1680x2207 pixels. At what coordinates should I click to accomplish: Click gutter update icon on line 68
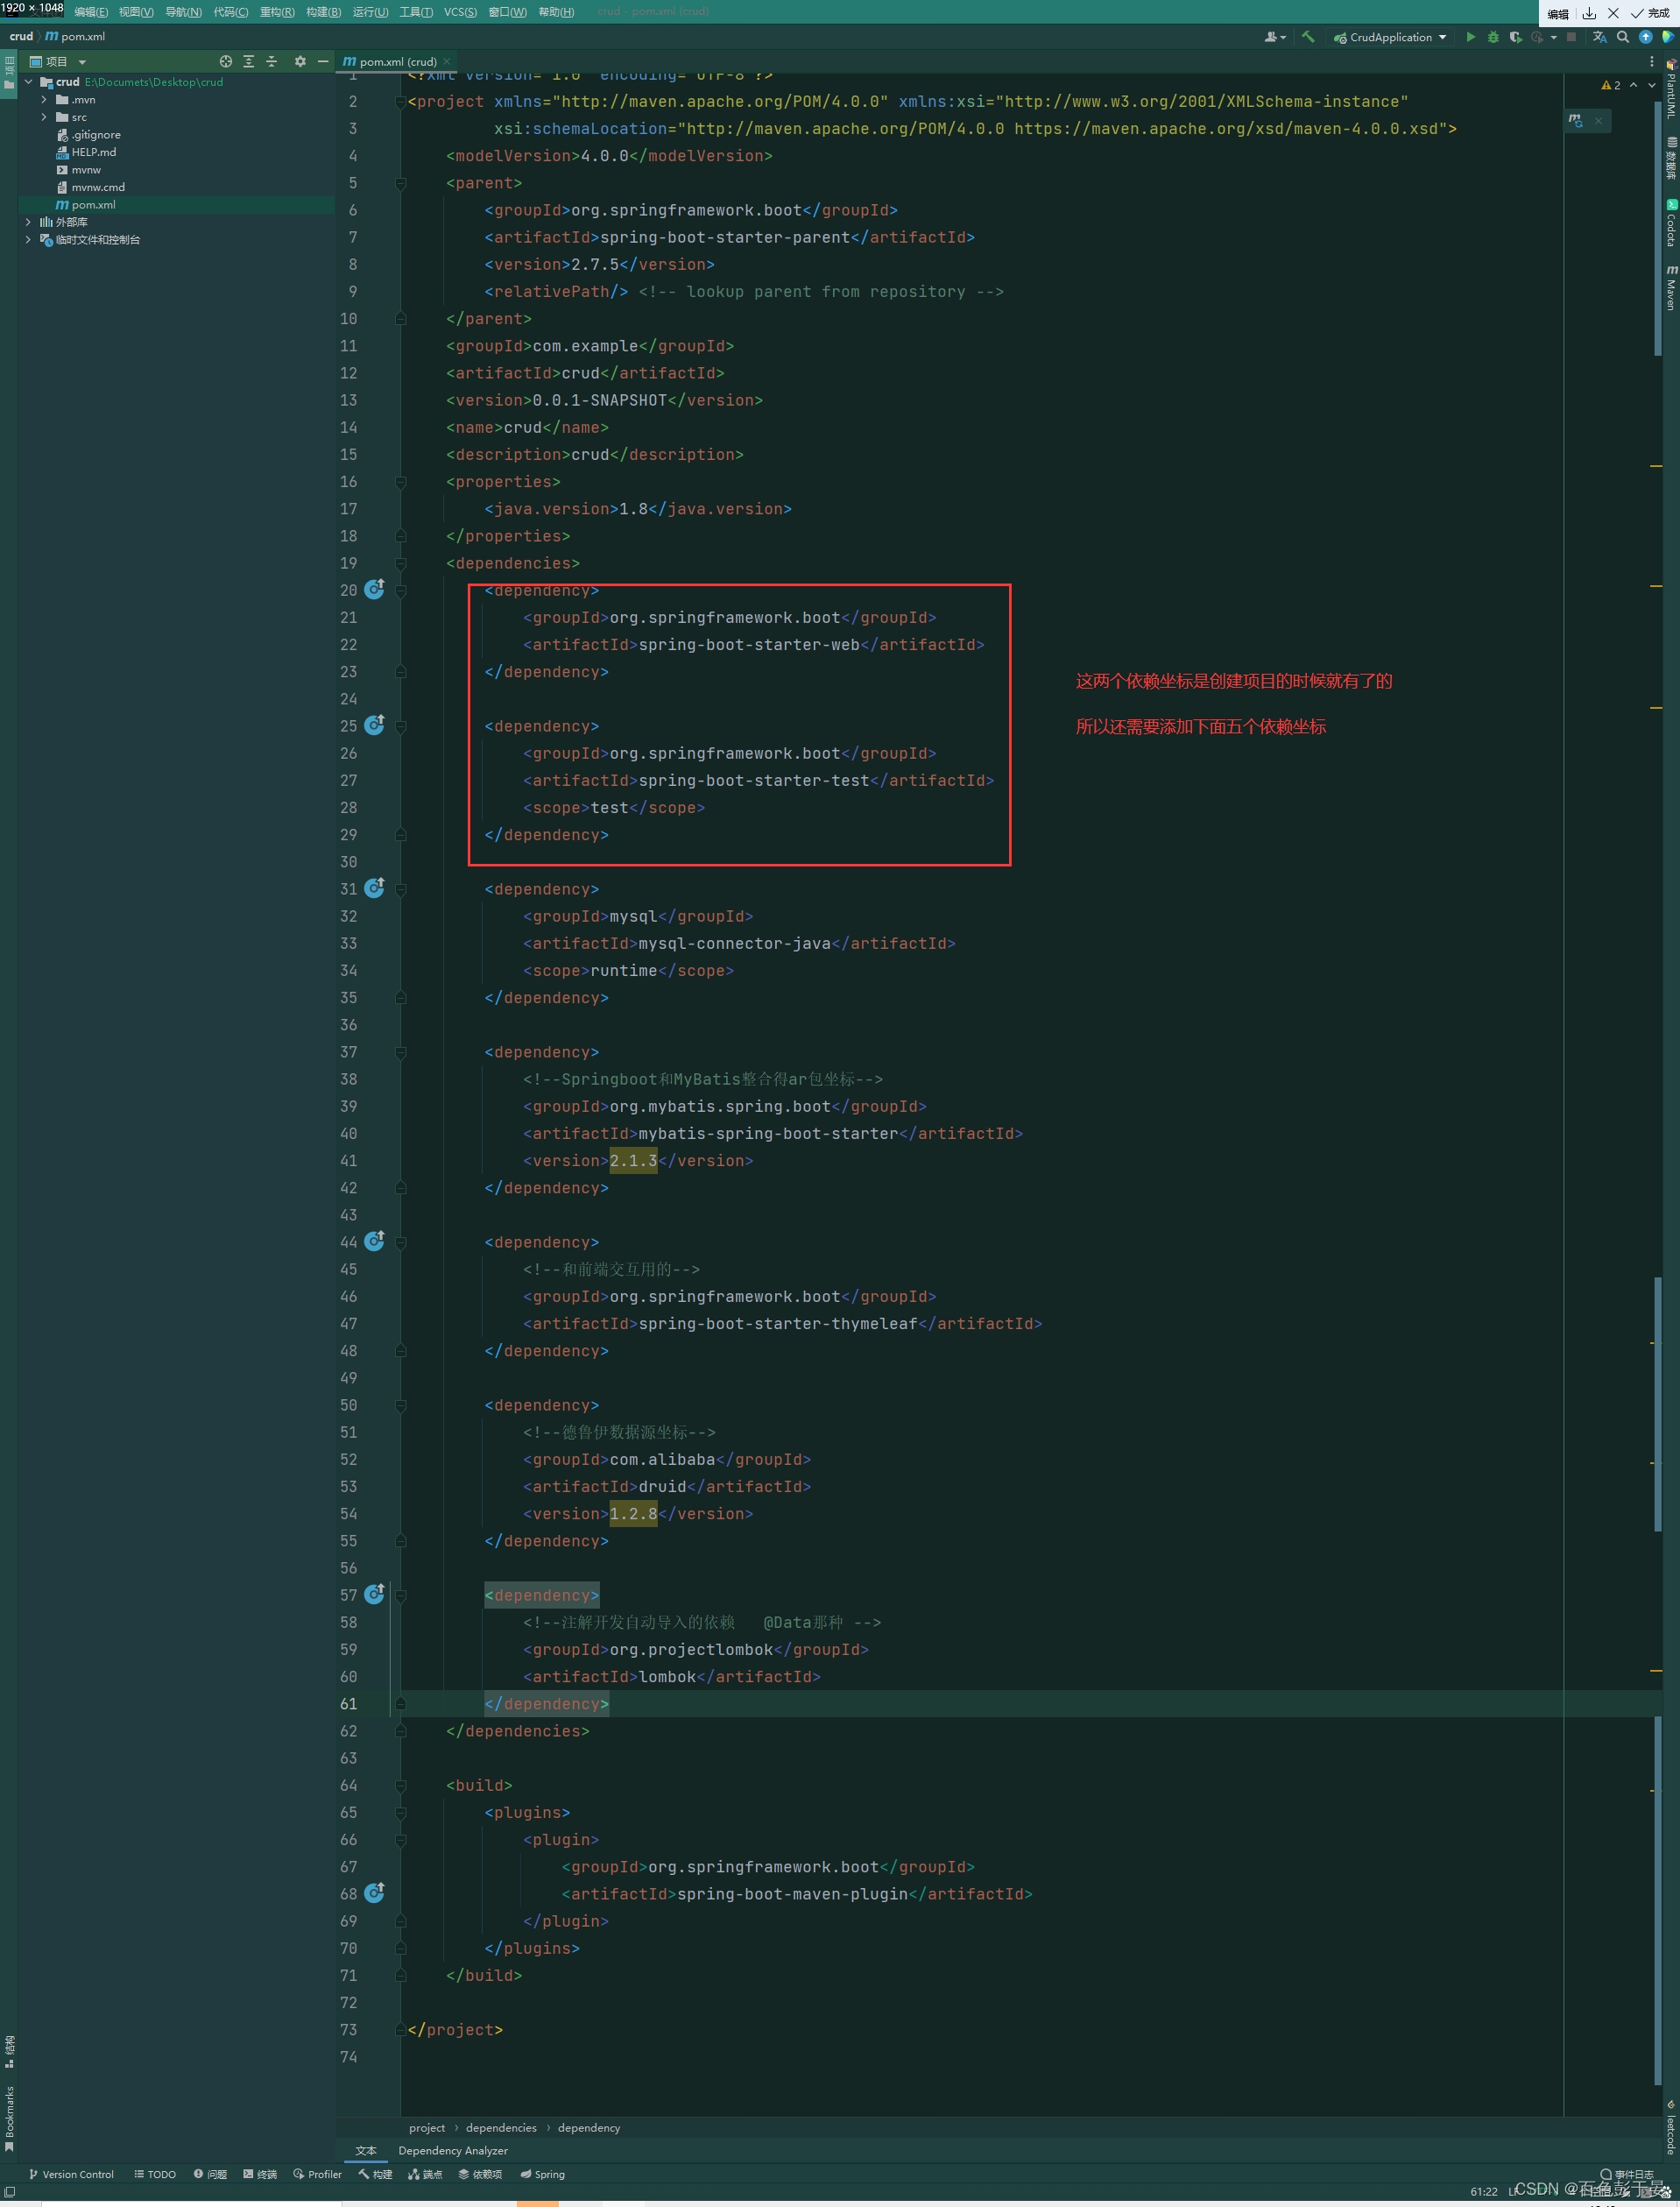tap(374, 1893)
